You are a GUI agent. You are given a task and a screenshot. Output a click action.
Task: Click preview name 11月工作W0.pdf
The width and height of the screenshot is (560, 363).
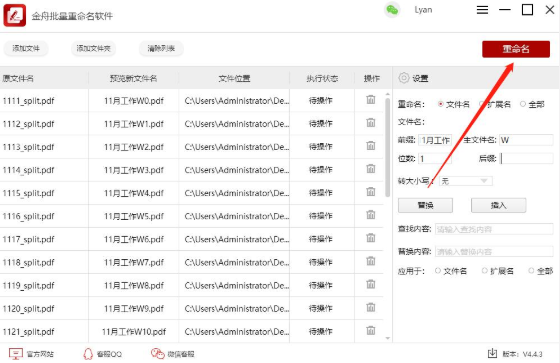pyautogui.click(x=134, y=101)
